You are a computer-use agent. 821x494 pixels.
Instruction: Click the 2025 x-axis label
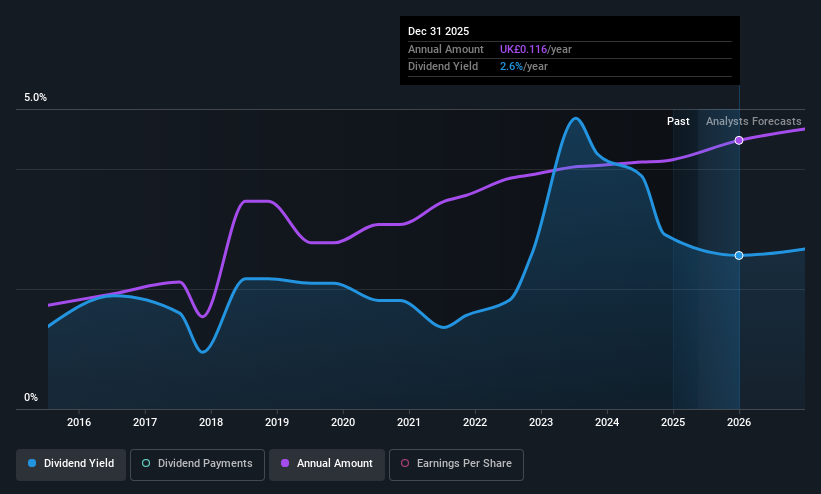673,422
